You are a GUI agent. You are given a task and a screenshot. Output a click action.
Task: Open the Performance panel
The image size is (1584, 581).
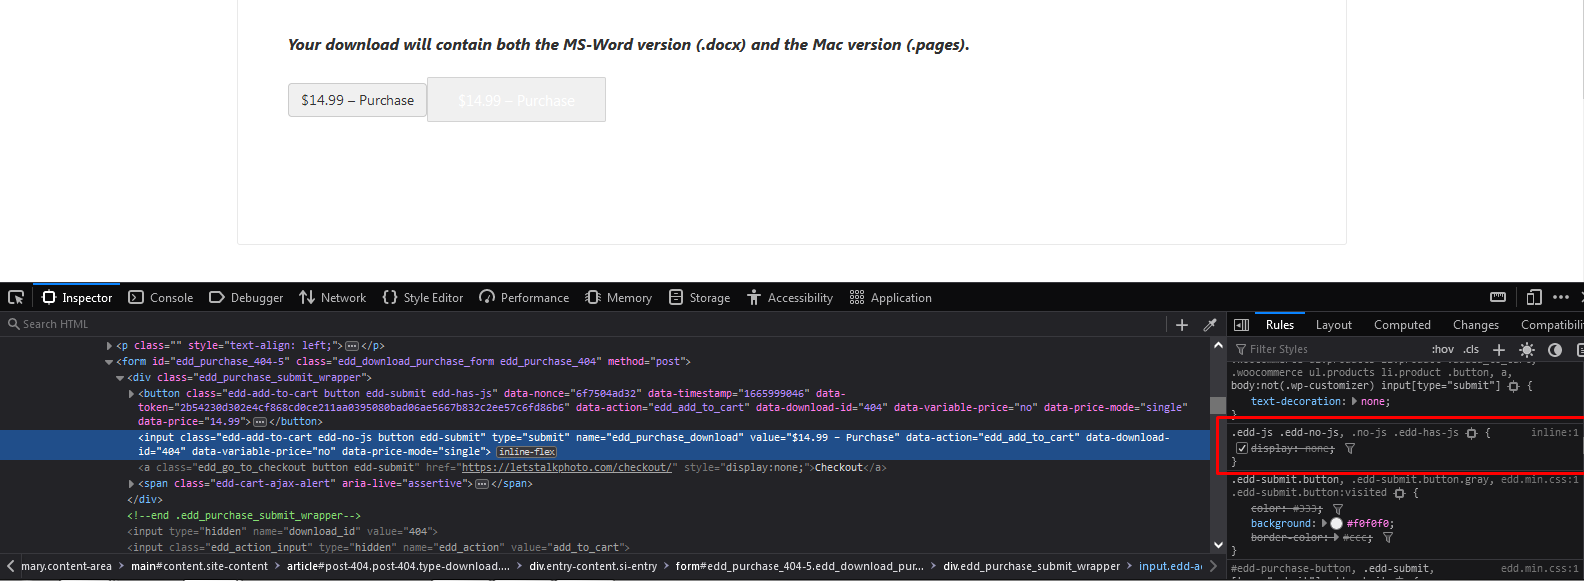[525, 297]
